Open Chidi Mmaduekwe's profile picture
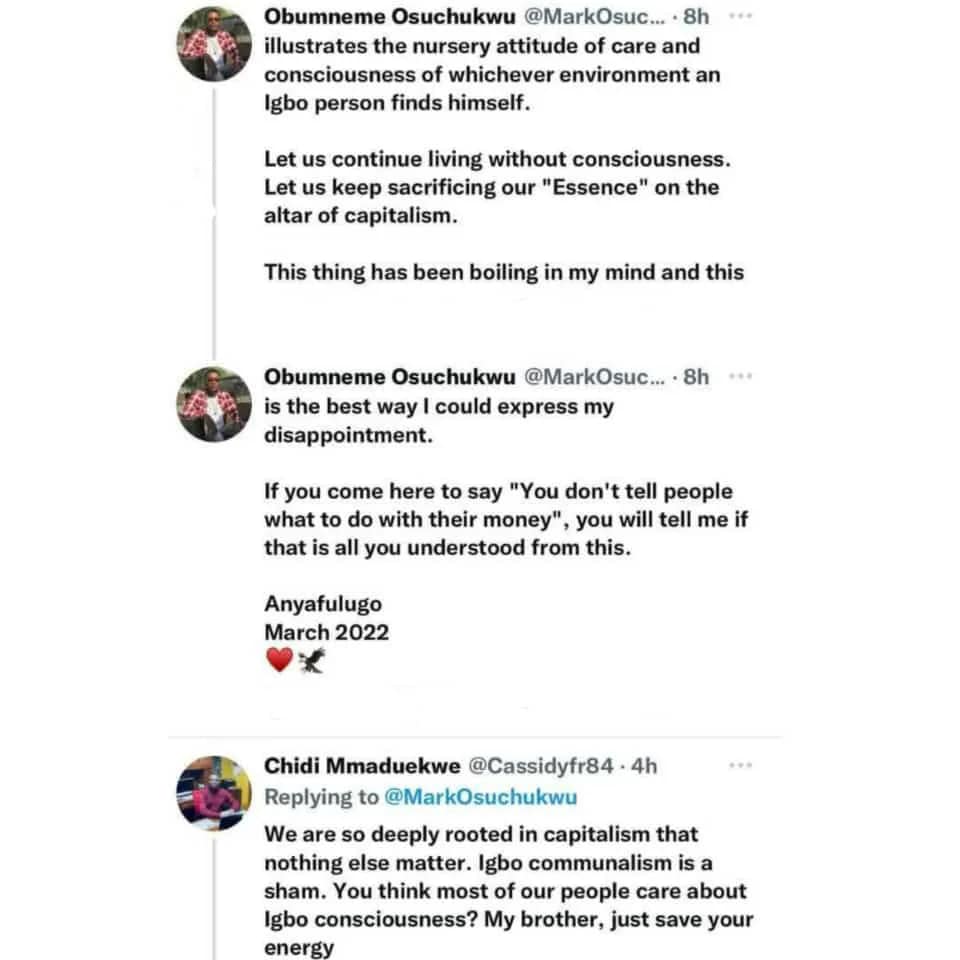This screenshot has height=960, width=960. [213, 792]
